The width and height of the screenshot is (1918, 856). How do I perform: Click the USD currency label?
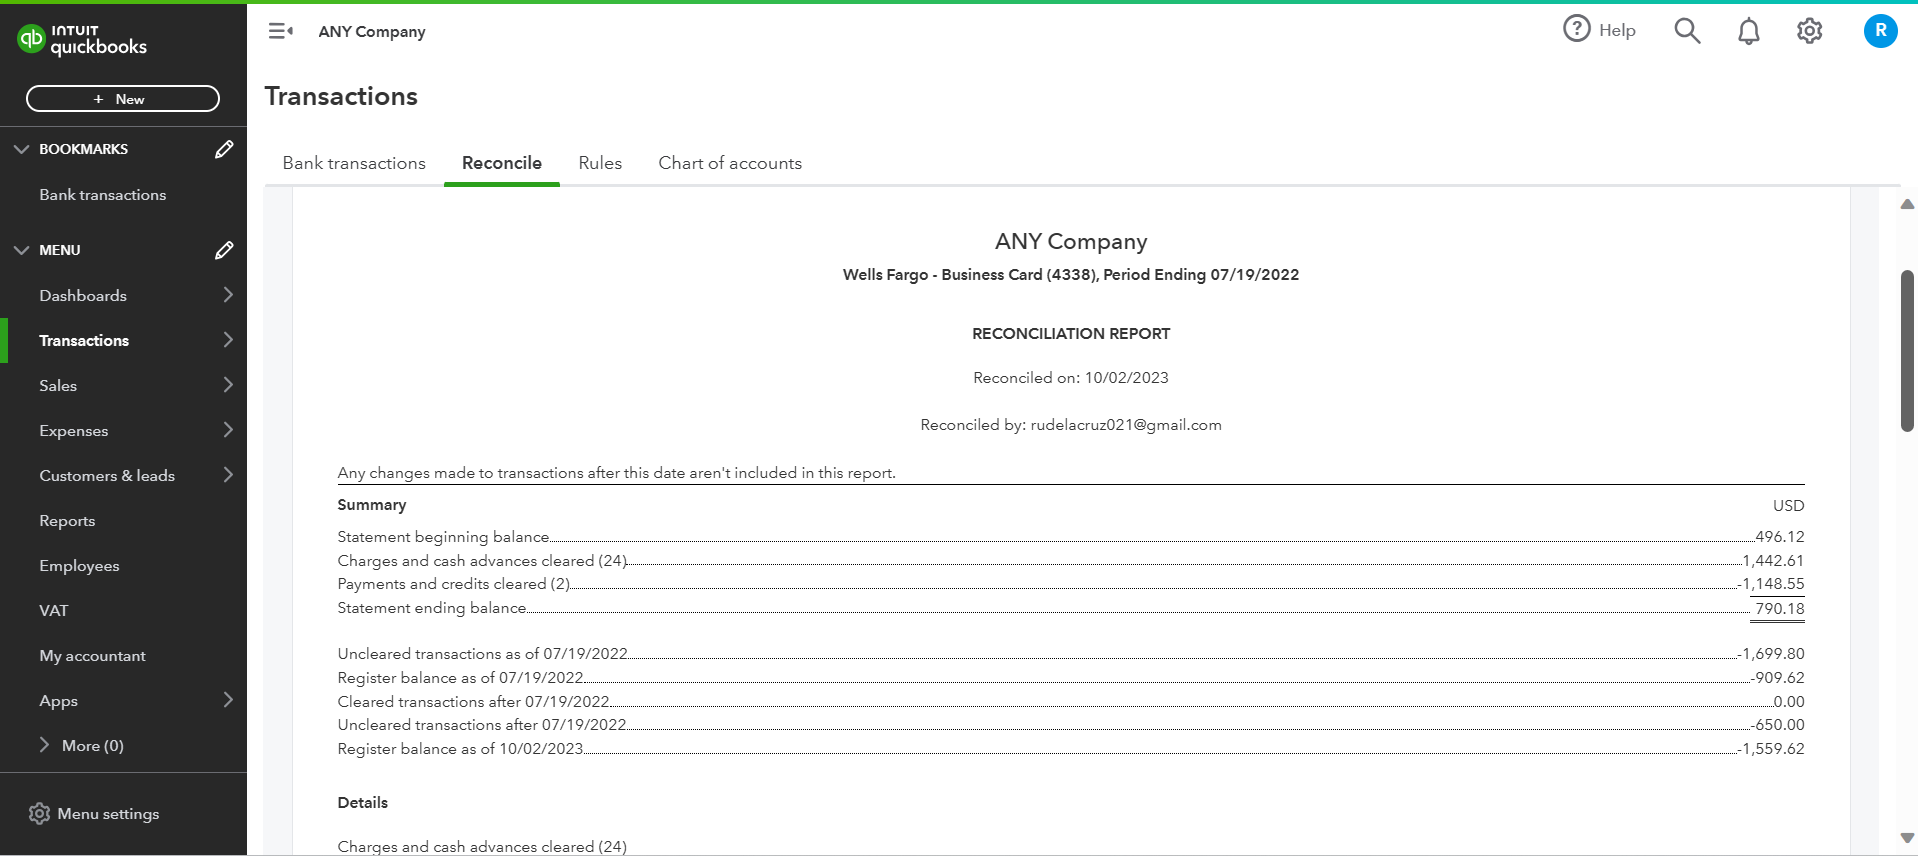tap(1789, 506)
